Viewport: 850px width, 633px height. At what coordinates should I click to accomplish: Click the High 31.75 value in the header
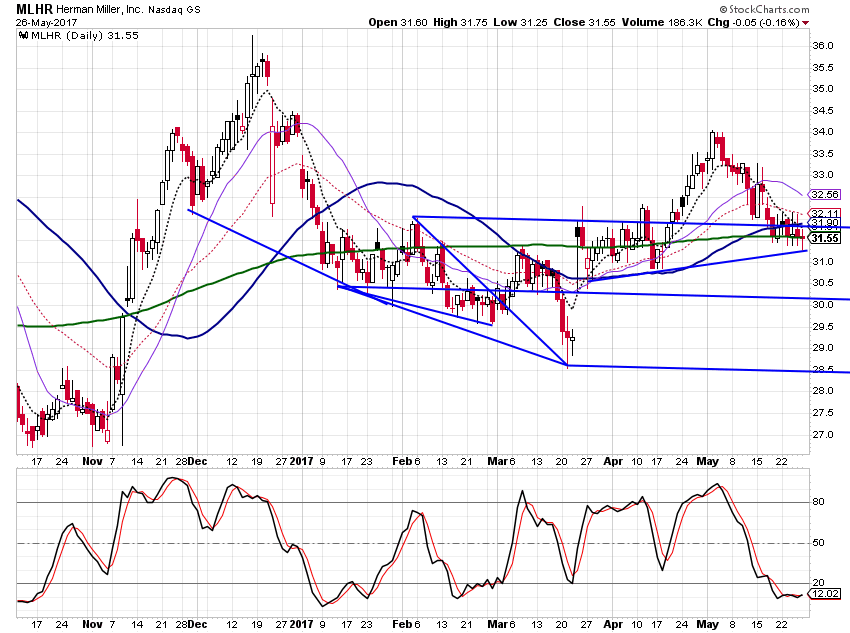click(x=460, y=22)
